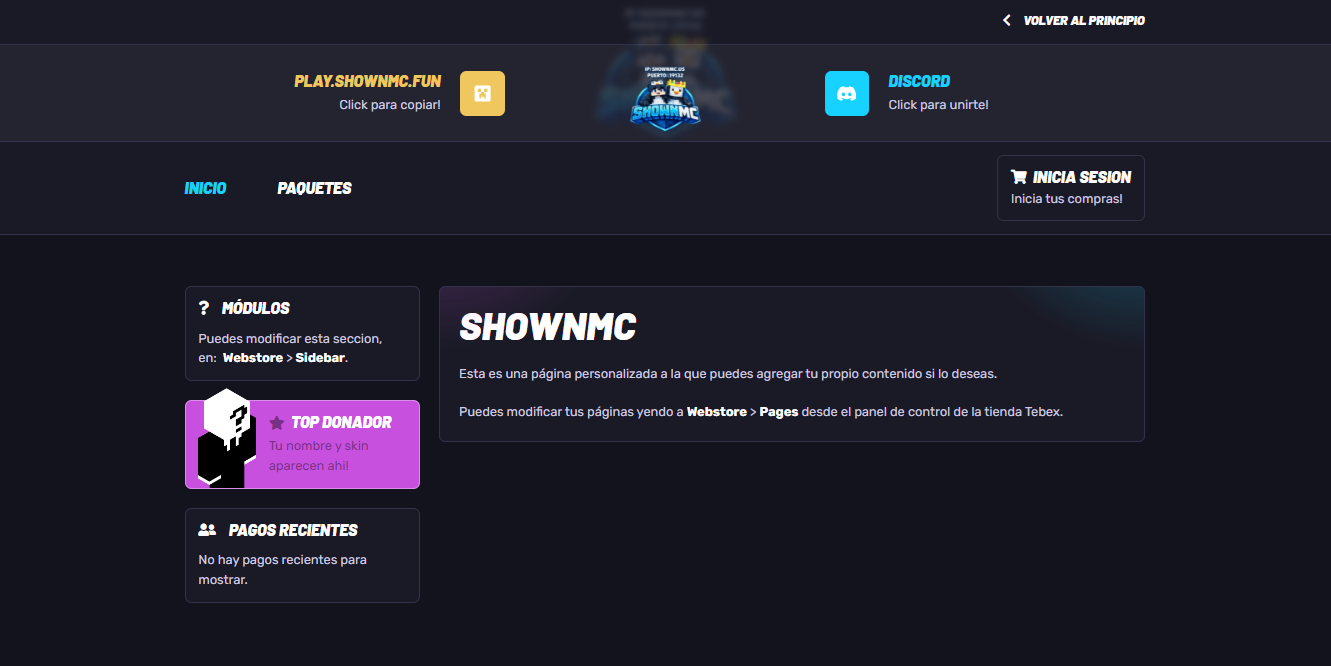Click the Sidebar text in Módulos panel
The width and height of the screenshot is (1331, 666).
click(x=320, y=357)
